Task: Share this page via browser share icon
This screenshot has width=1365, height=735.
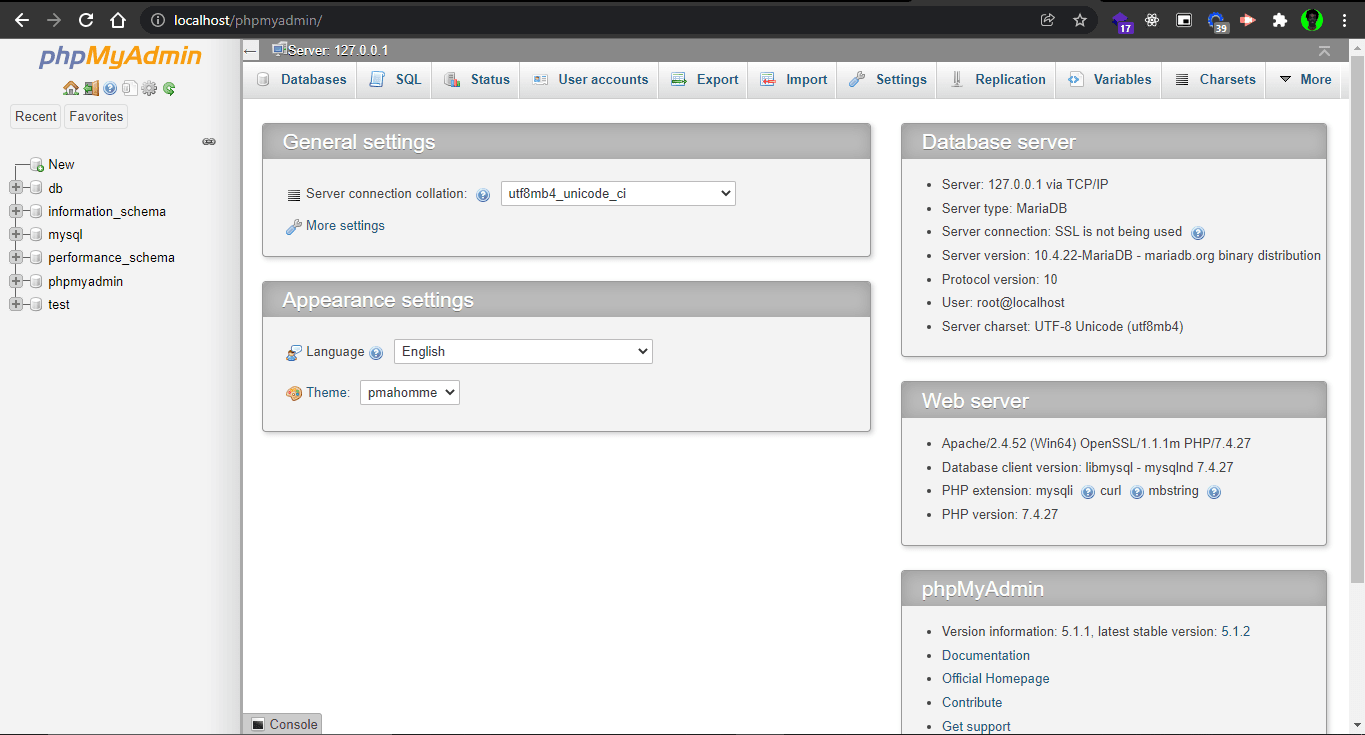Action: (1047, 20)
